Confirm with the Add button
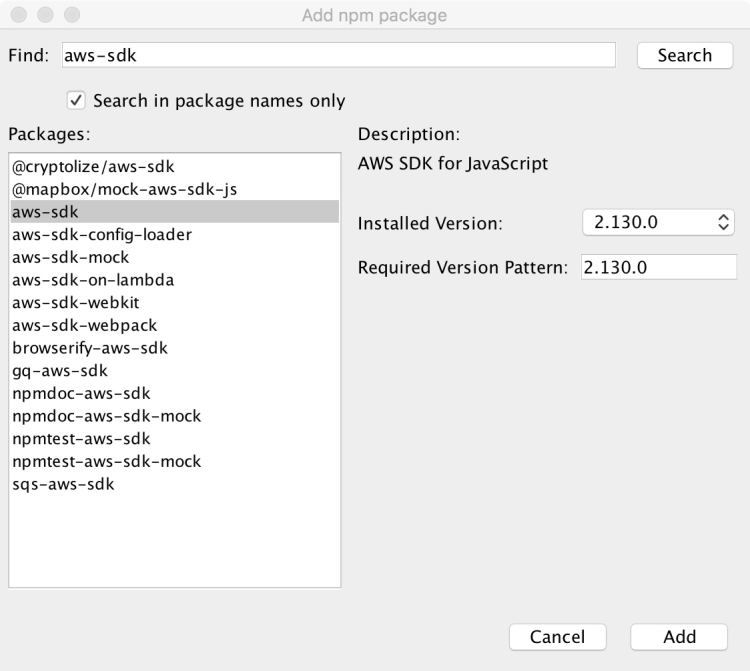Viewport: 750px width, 671px height. click(x=679, y=637)
